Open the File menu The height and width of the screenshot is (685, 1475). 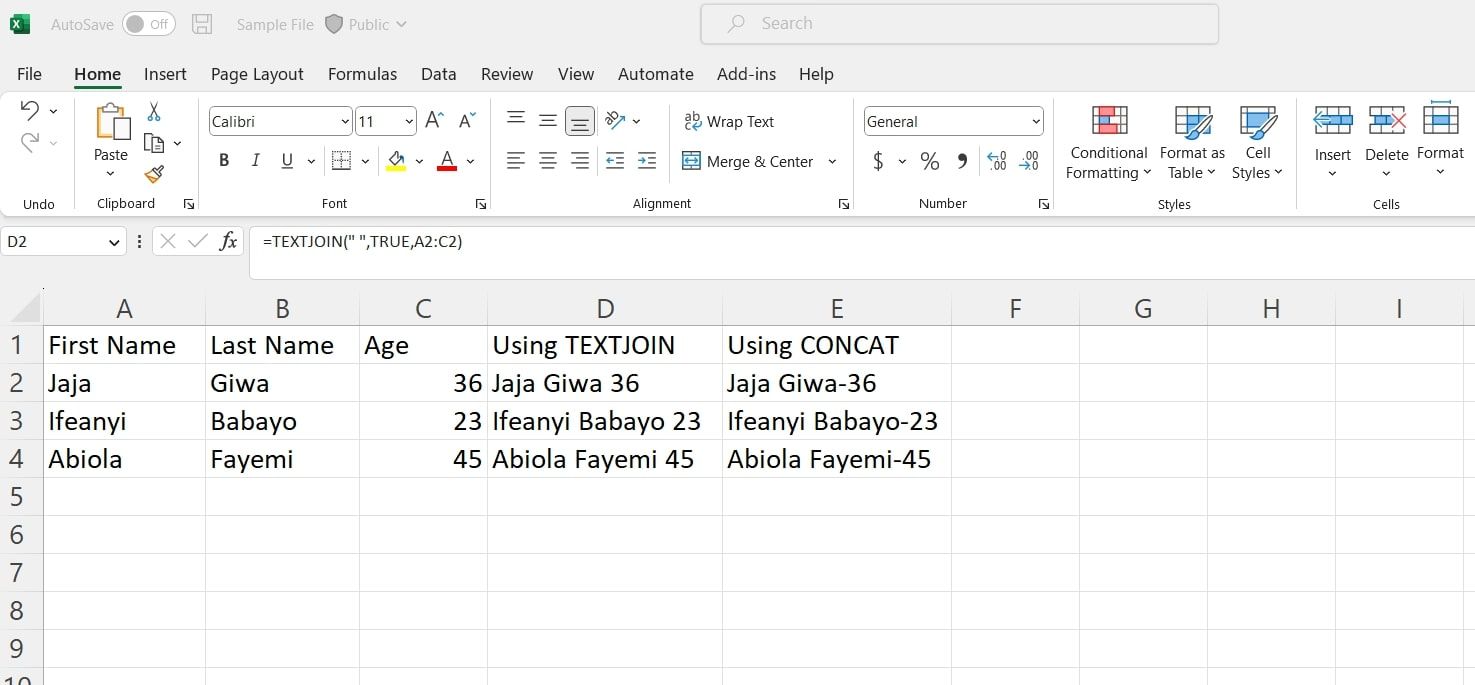pyautogui.click(x=29, y=74)
